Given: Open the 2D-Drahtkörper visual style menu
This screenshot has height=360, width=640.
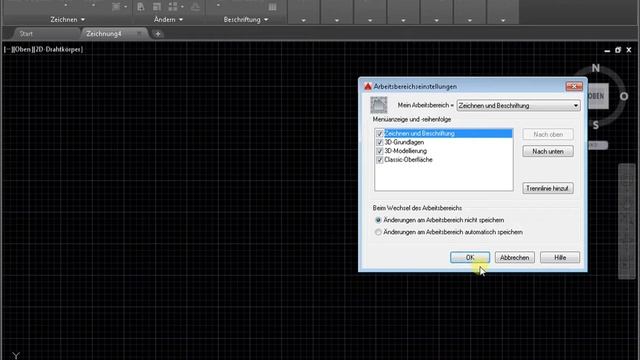Looking at the screenshot, I should tap(58, 49).
